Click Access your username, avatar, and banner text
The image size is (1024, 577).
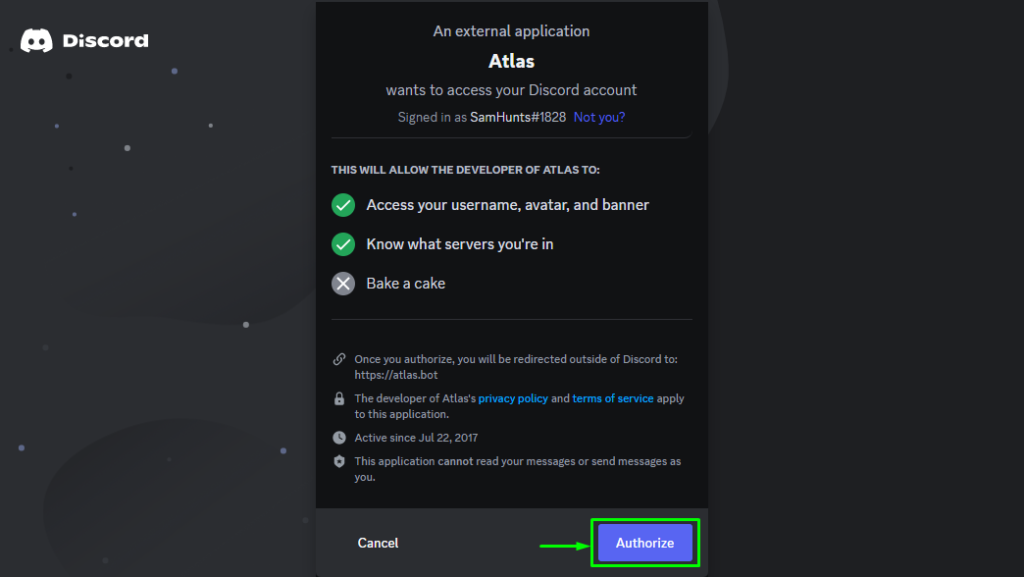[507, 205]
